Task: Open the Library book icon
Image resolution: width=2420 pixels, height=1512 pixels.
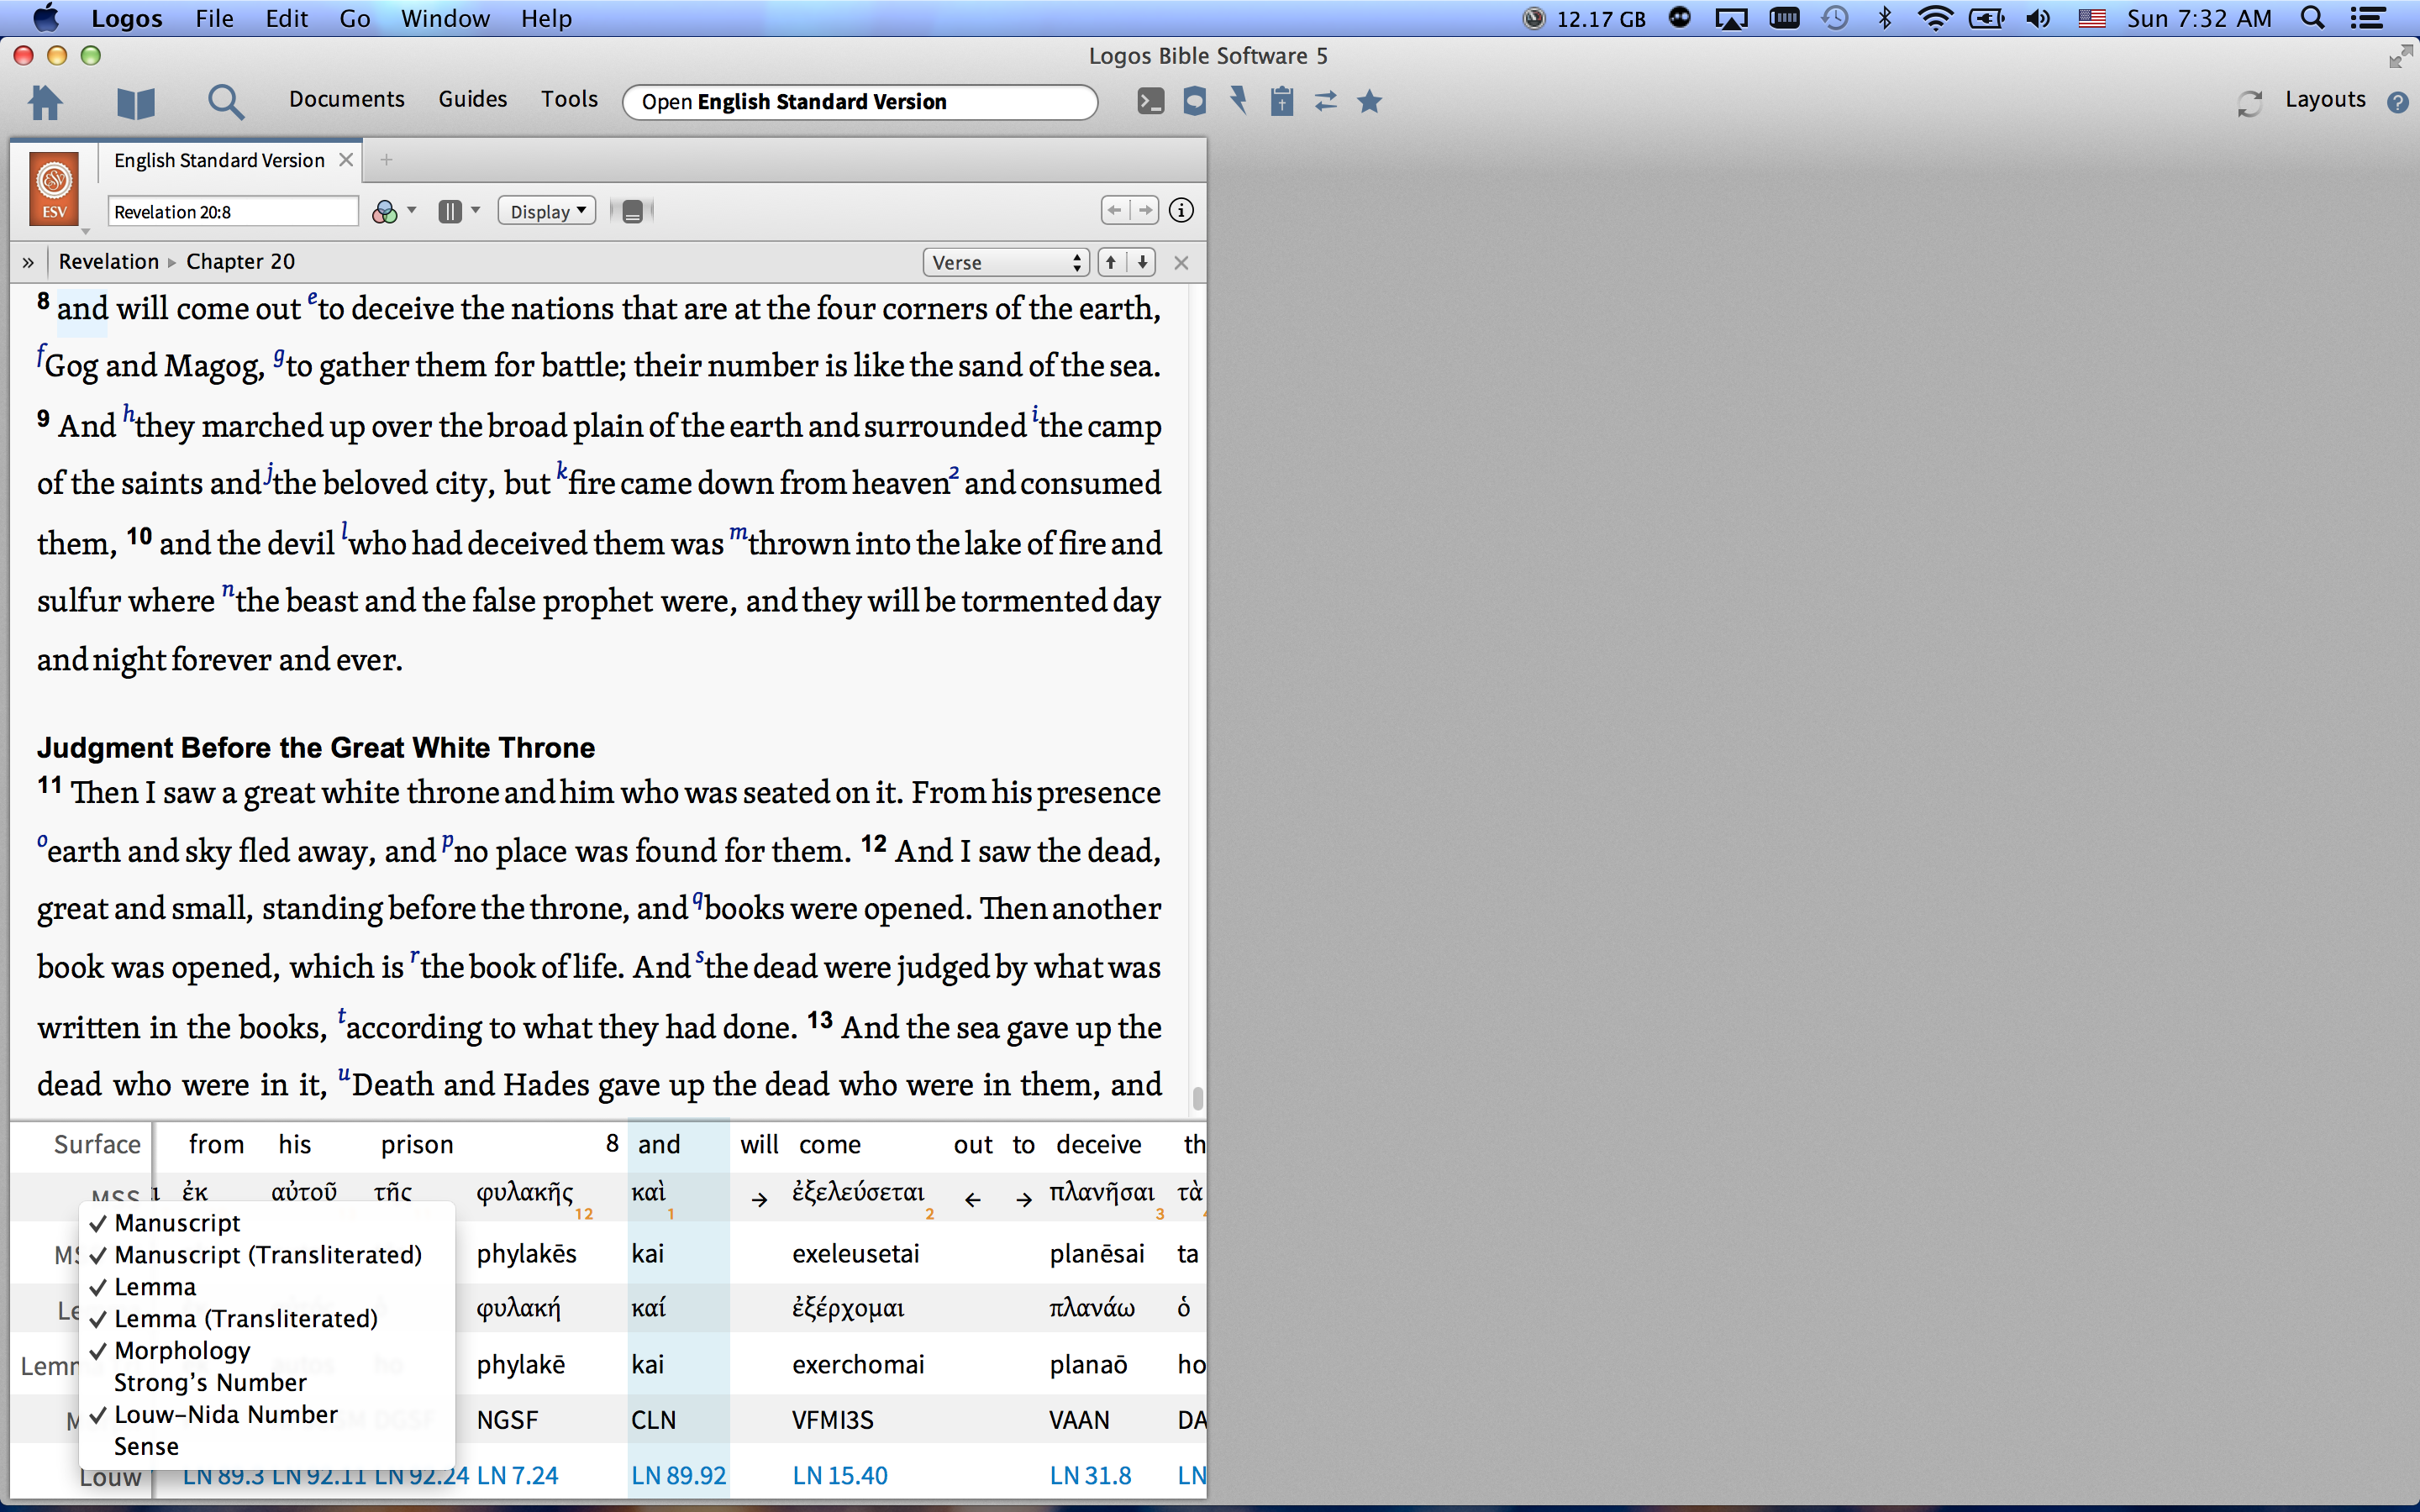Action: coord(136,101)
